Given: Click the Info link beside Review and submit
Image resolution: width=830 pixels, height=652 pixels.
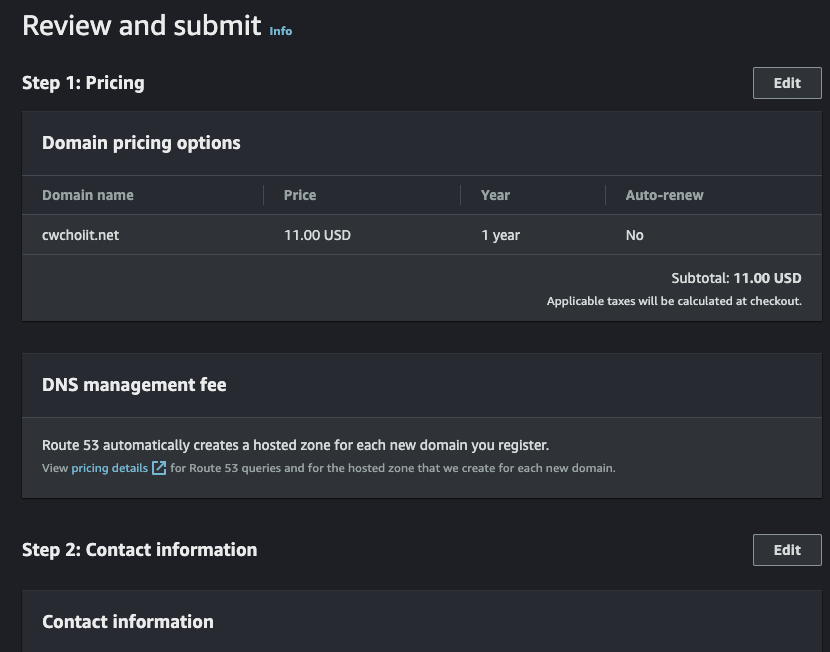Looking at the screenshot, I should coord(281,31).
